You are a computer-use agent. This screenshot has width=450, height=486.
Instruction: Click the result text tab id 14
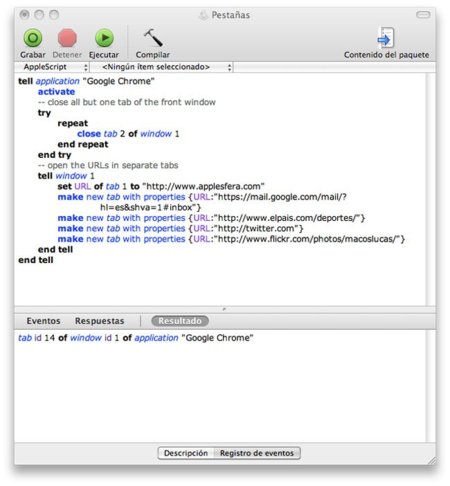(x=36, y=338)
